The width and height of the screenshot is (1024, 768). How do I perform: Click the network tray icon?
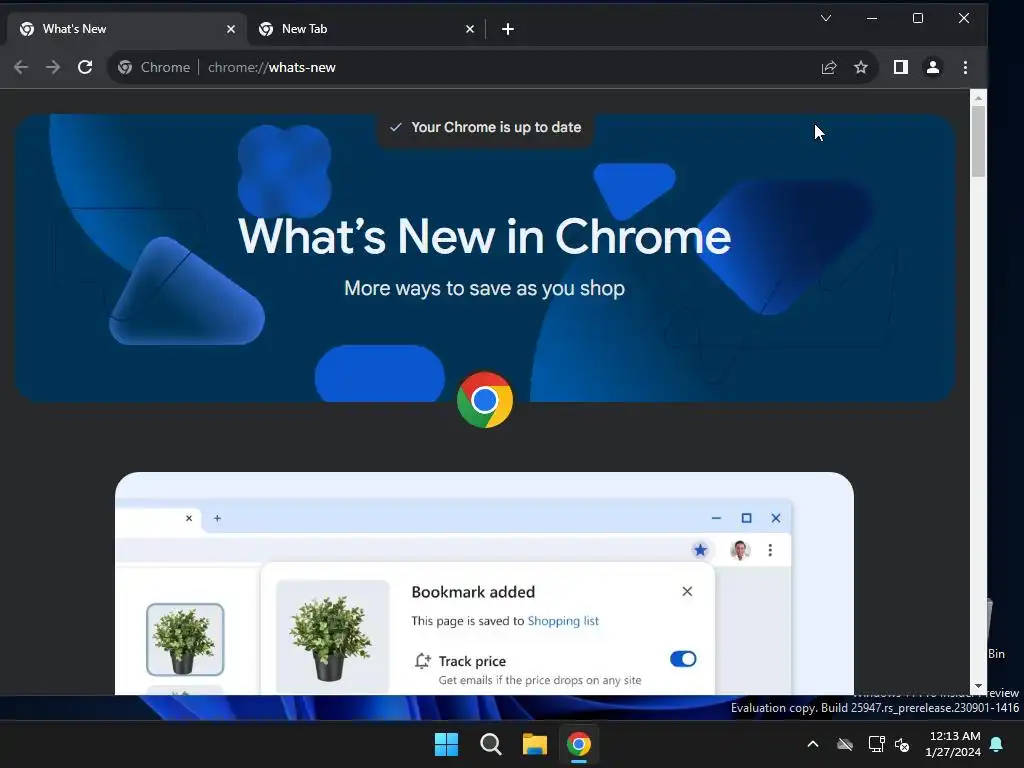[x=876, y=744]
